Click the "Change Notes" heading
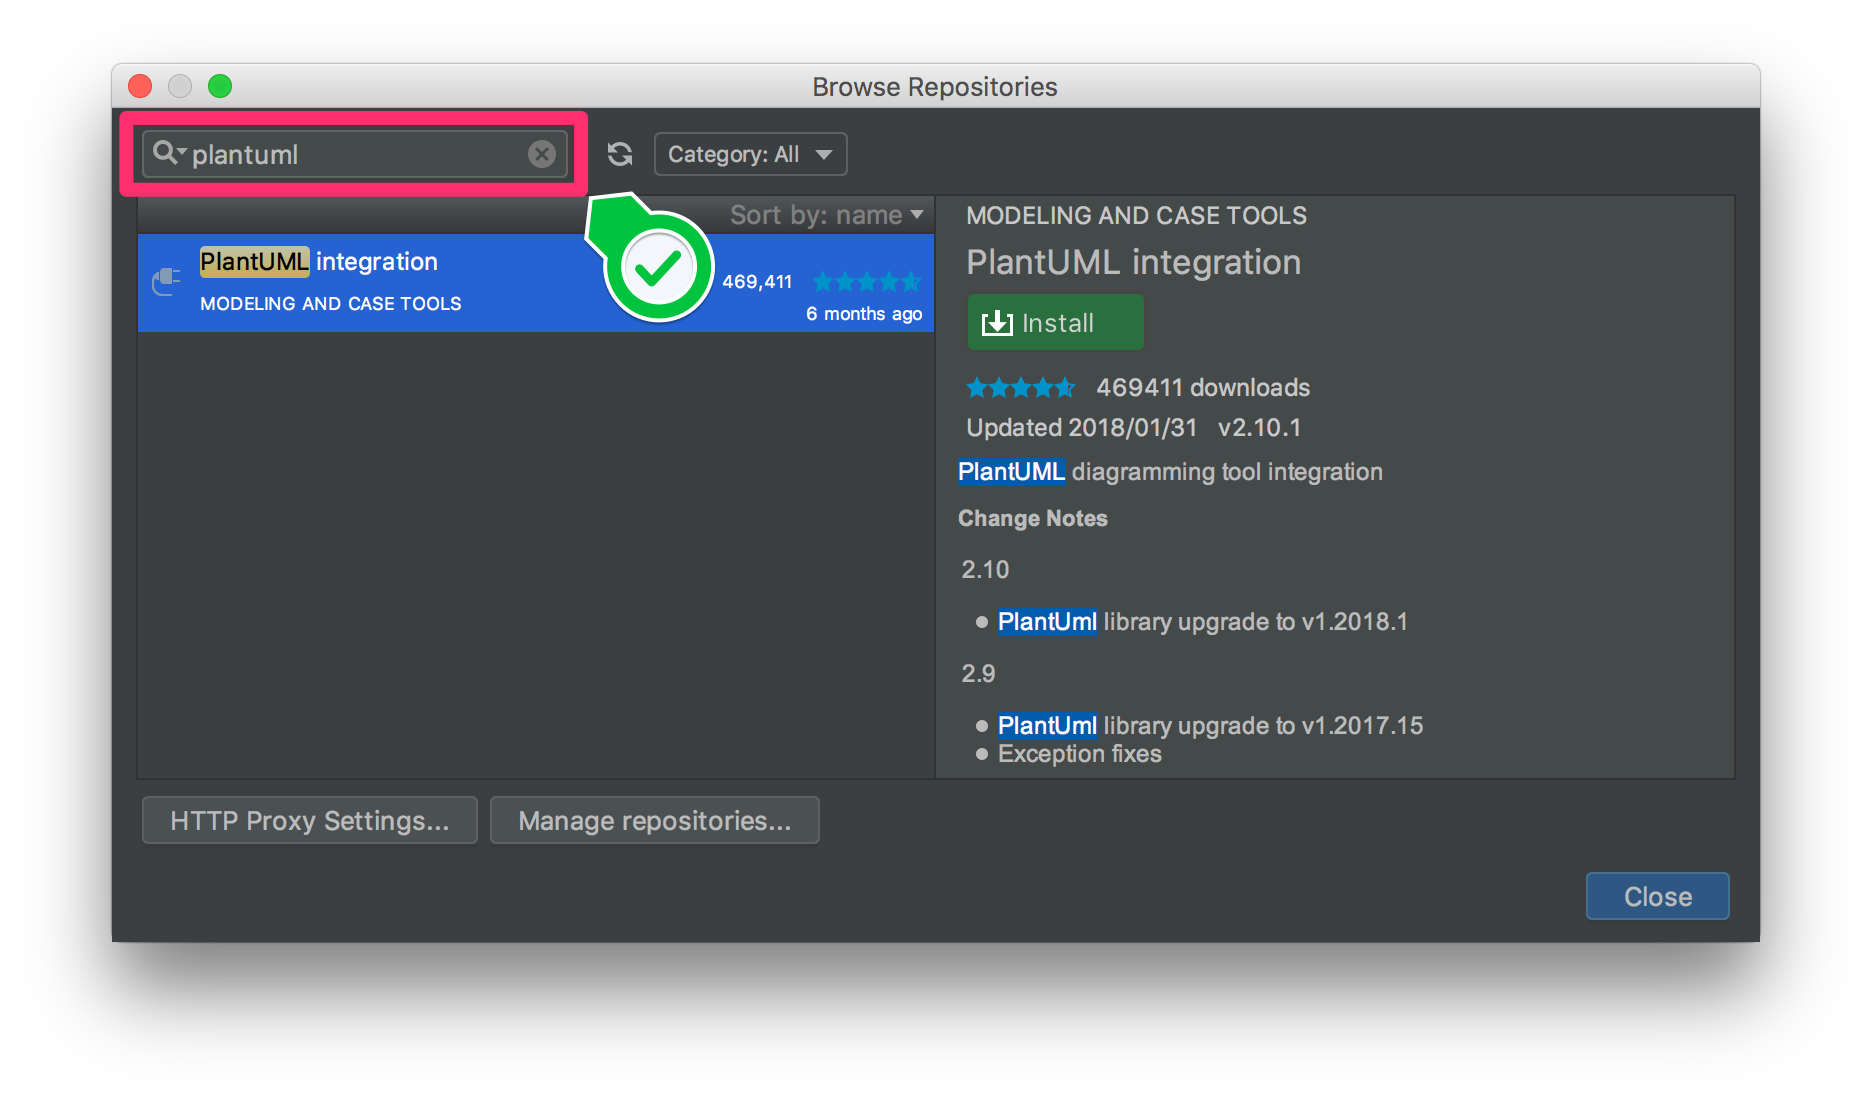Screen dimensions: 1872x1102 coord(1032,518)
